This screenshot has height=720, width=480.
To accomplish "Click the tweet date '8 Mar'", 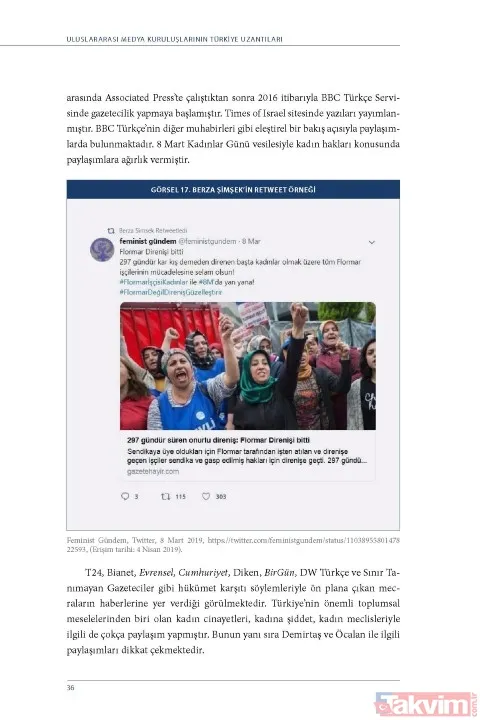I will point(251,241).
